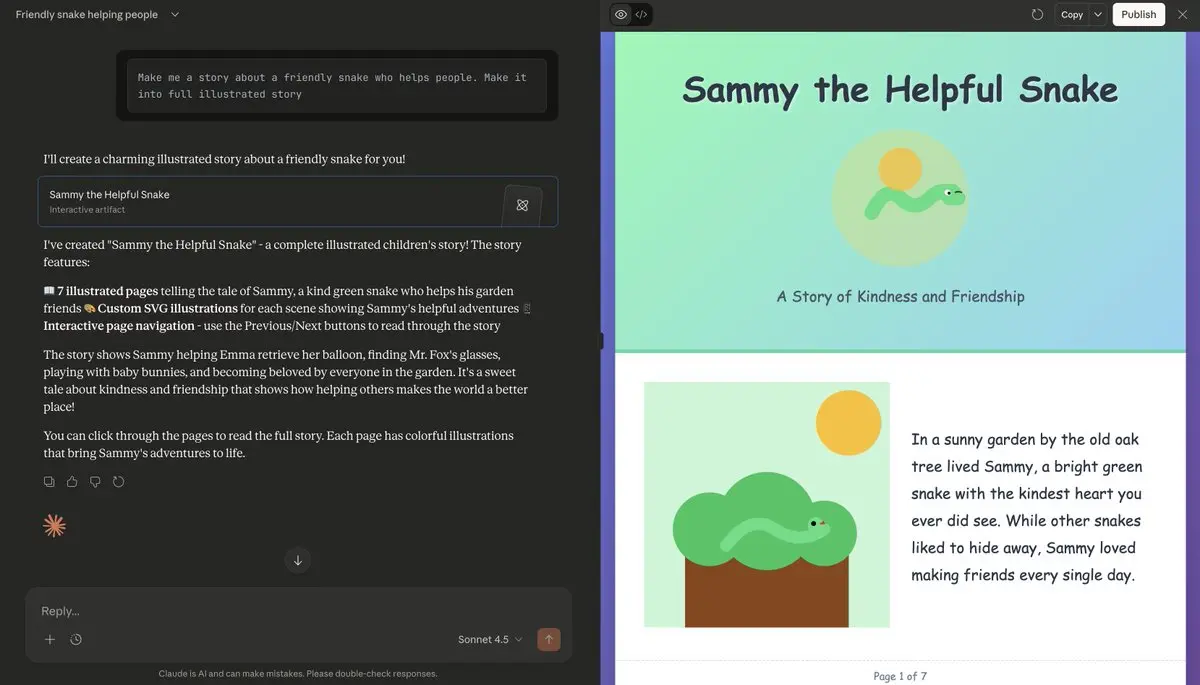Send the message with the arrow button
This screenshot has width=1200, height=685.
pos(549,639)
